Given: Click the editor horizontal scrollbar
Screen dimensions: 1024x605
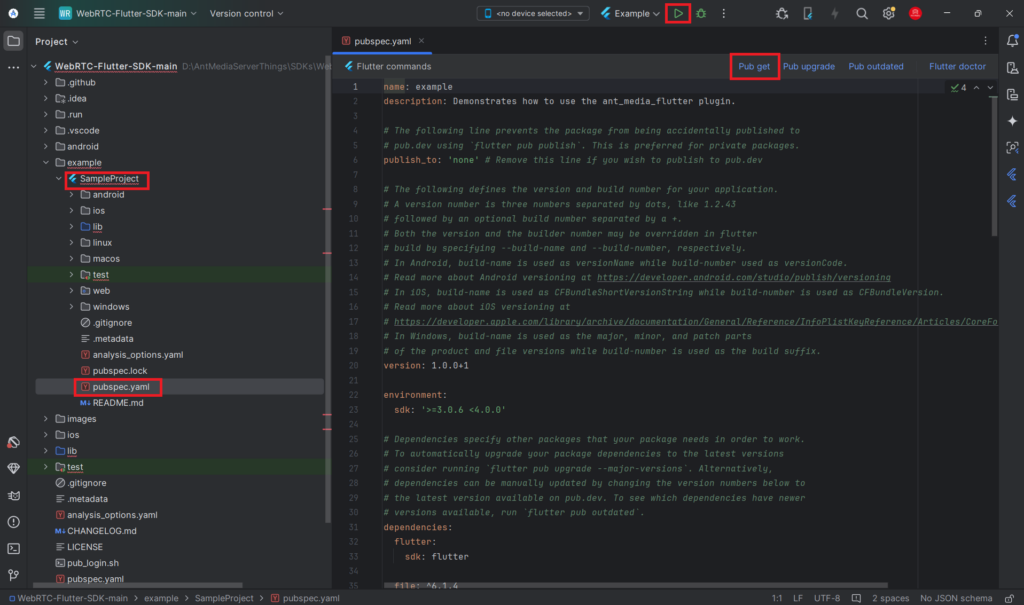Looking at the screenshot, I should [x=635, y=585].
